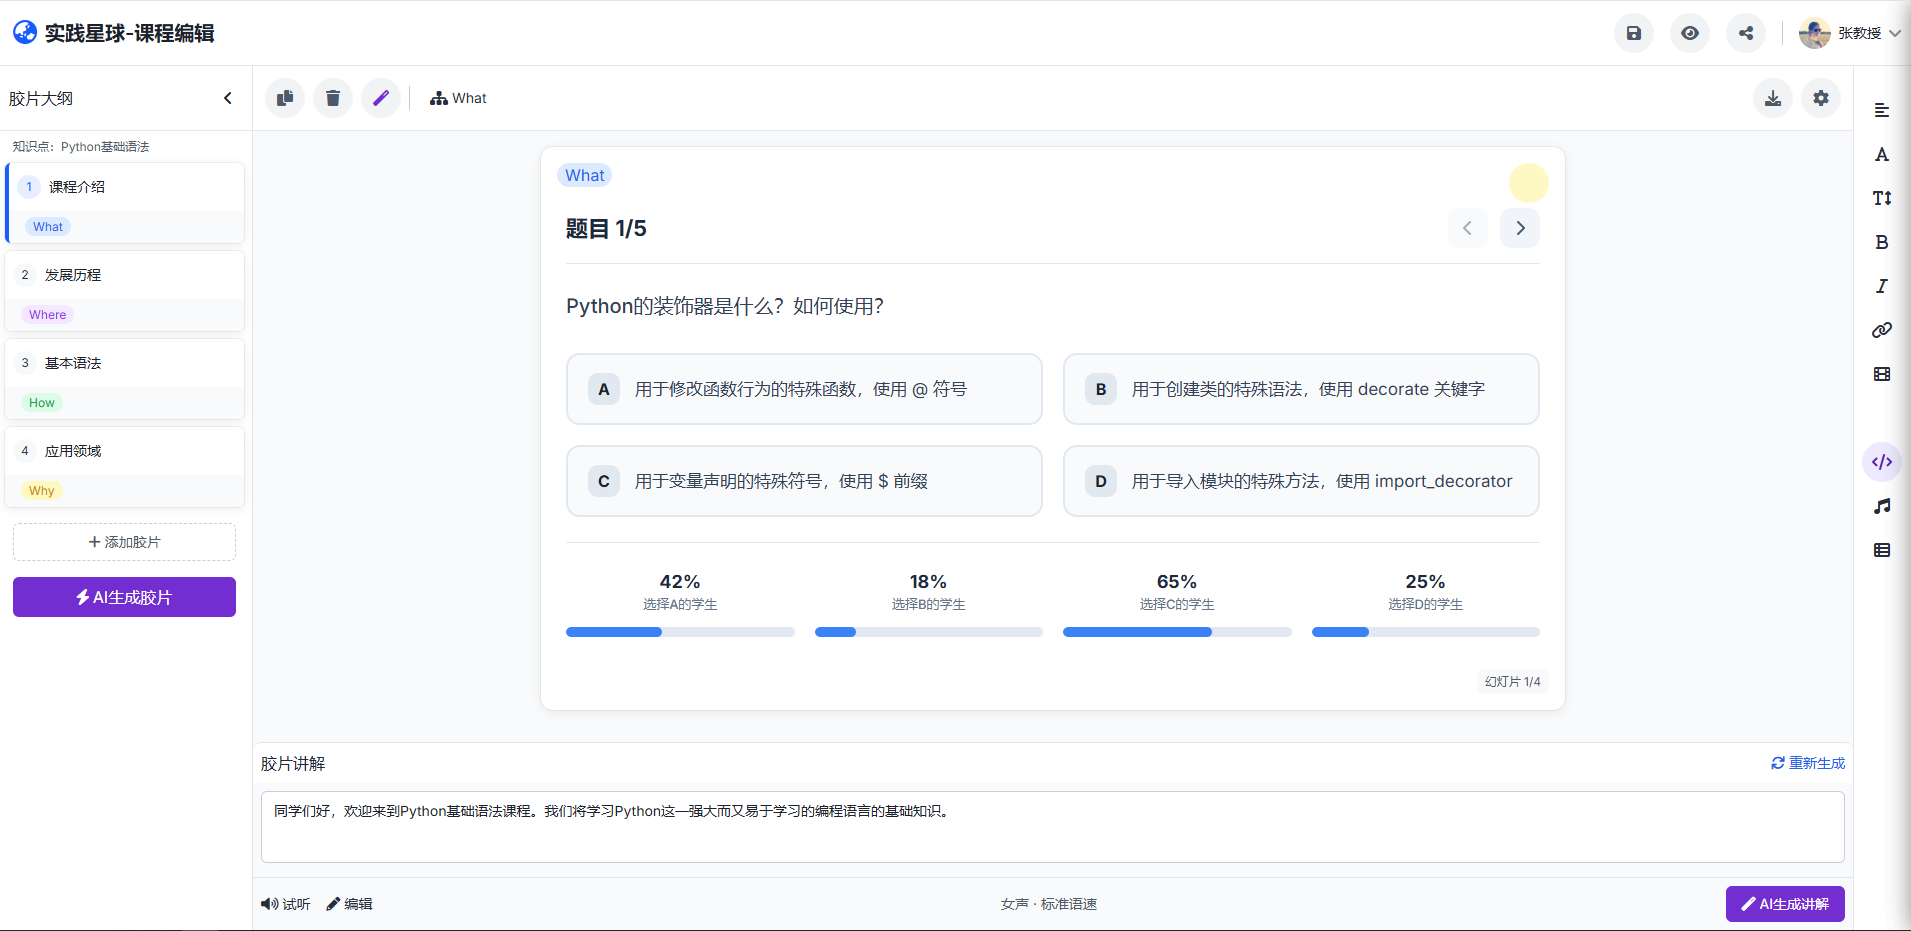
Task: Collapse the 胶片大纲 panel
Action: tap(227, 98)
